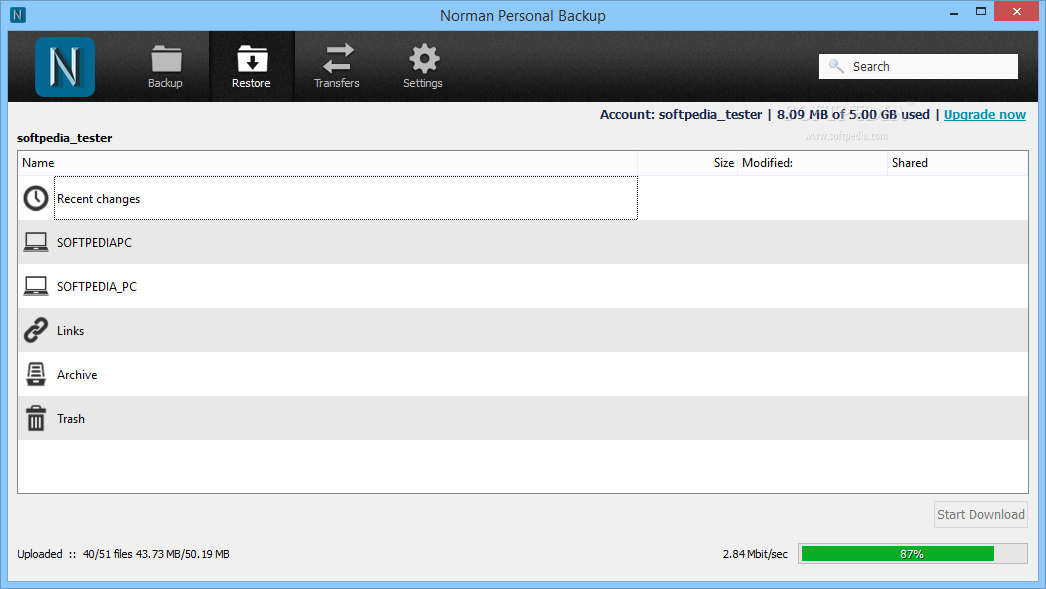1046x589 pixels.
Task: Sort by the Modified column header
Action: (x=812, y=163)
